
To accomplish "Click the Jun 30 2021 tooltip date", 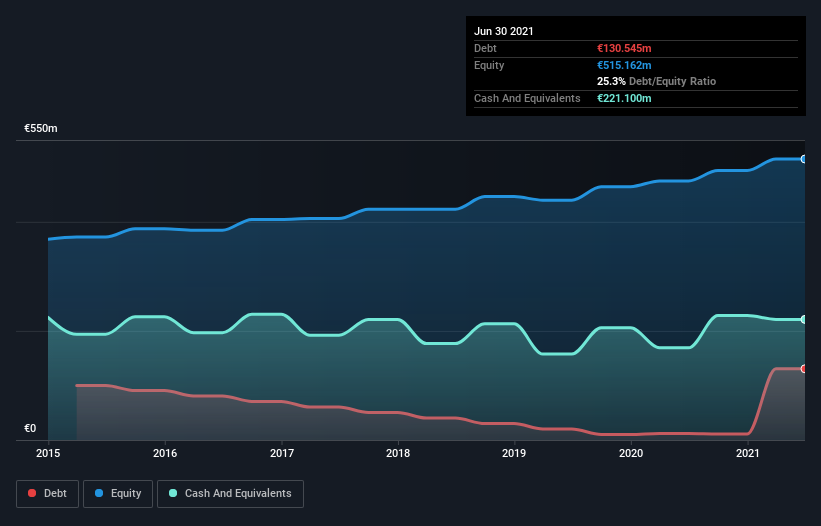I will [504, 31].
